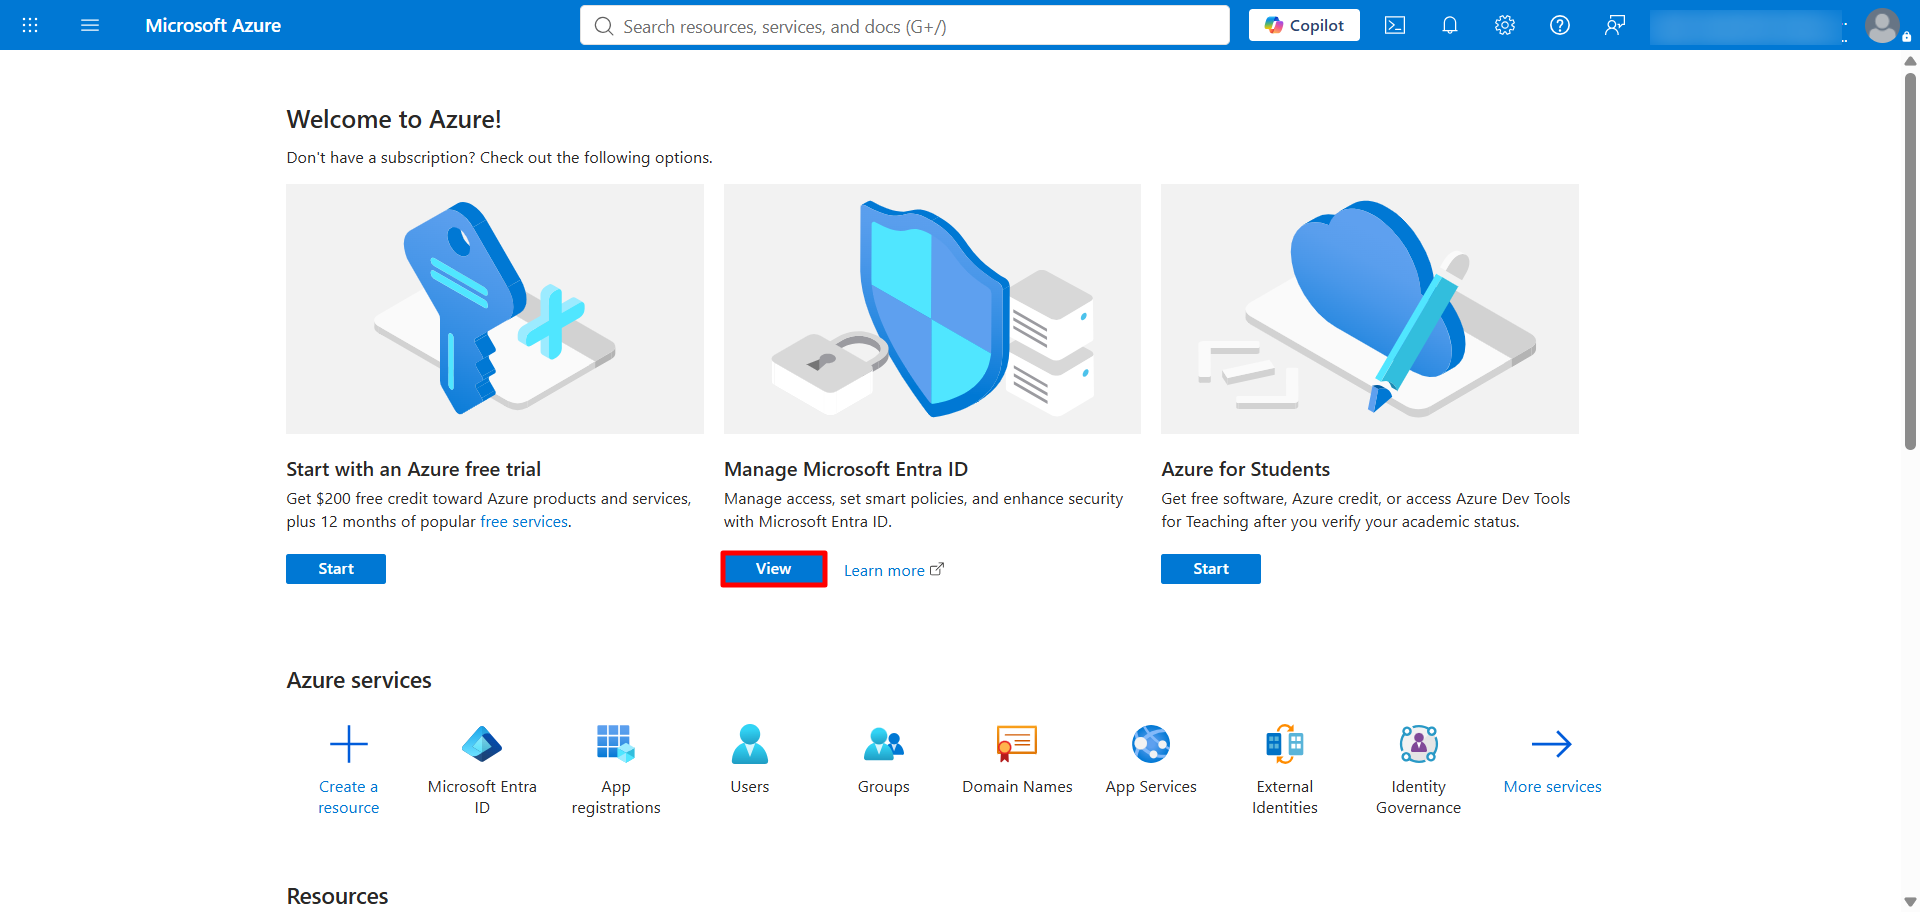
Task: Click the Welcome to Azure! heading
Action: [394, 119]
